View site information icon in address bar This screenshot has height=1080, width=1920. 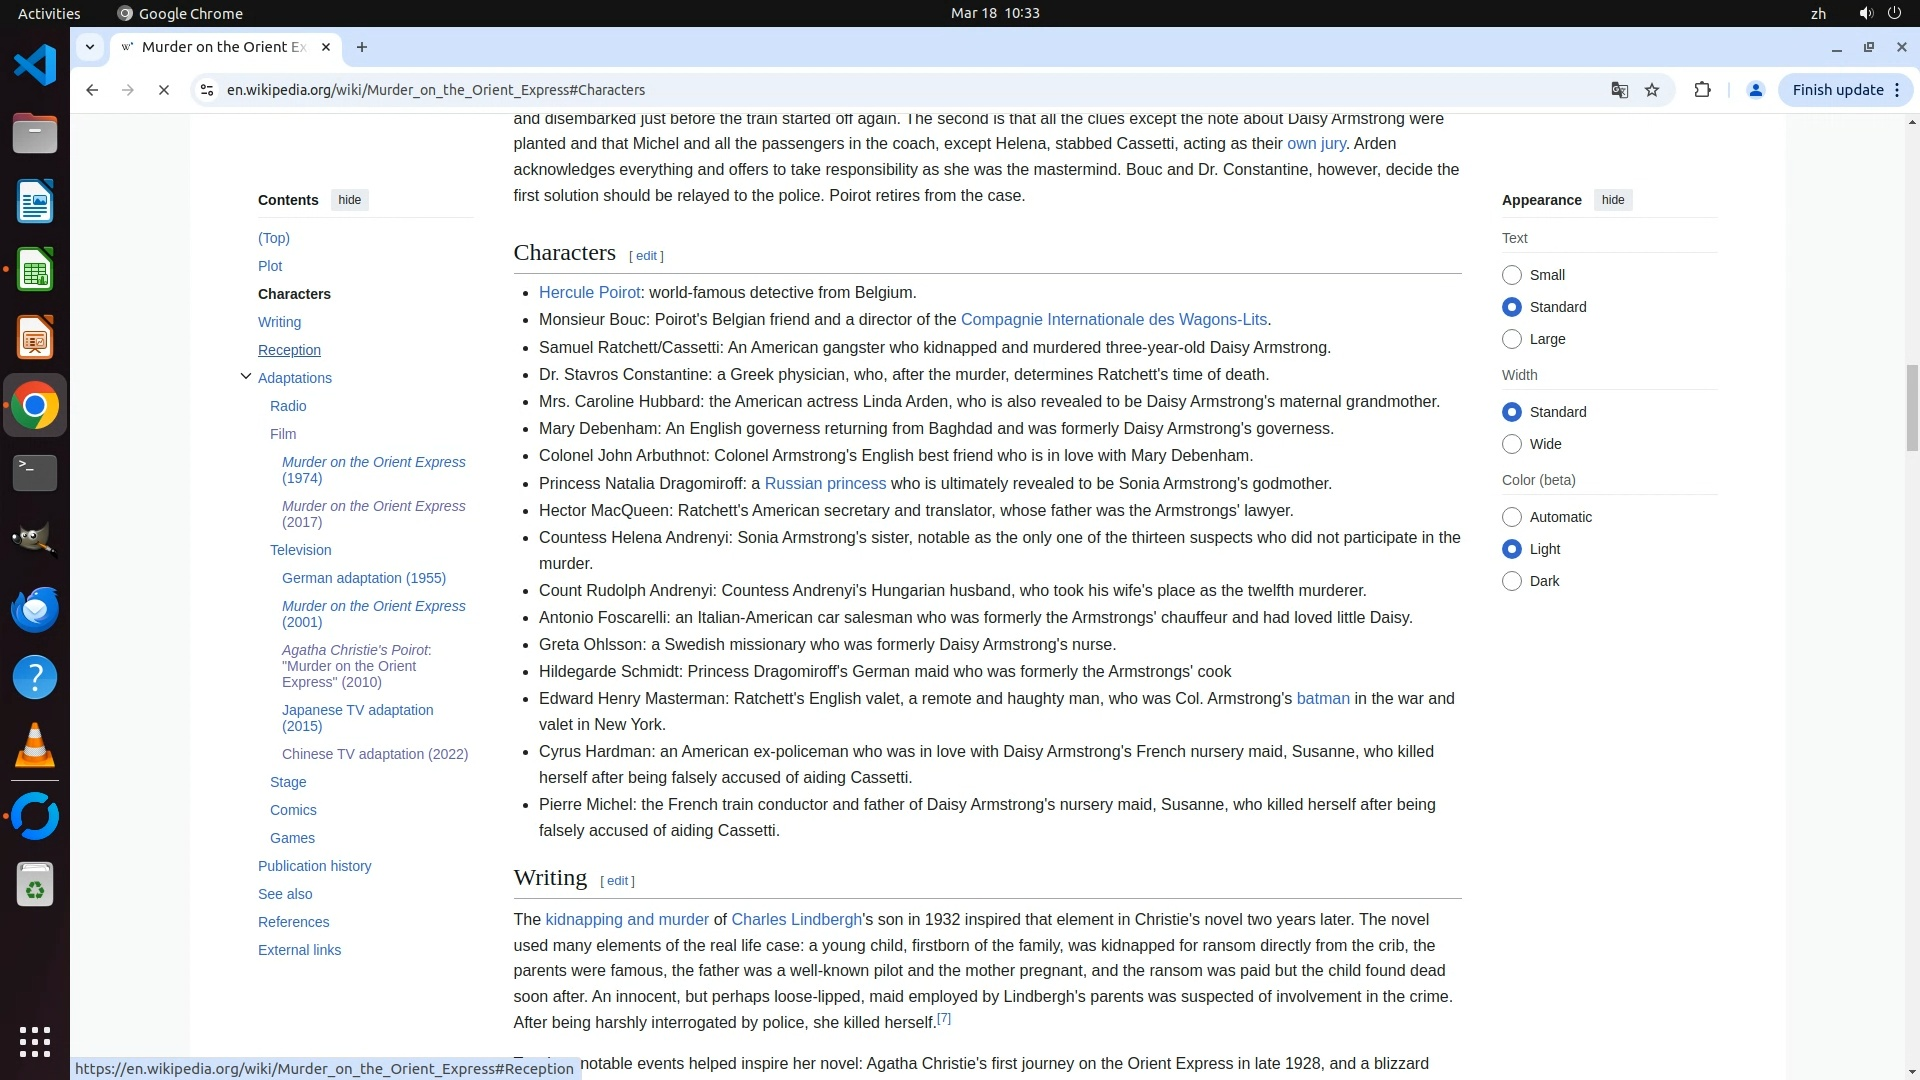point(206,90)
